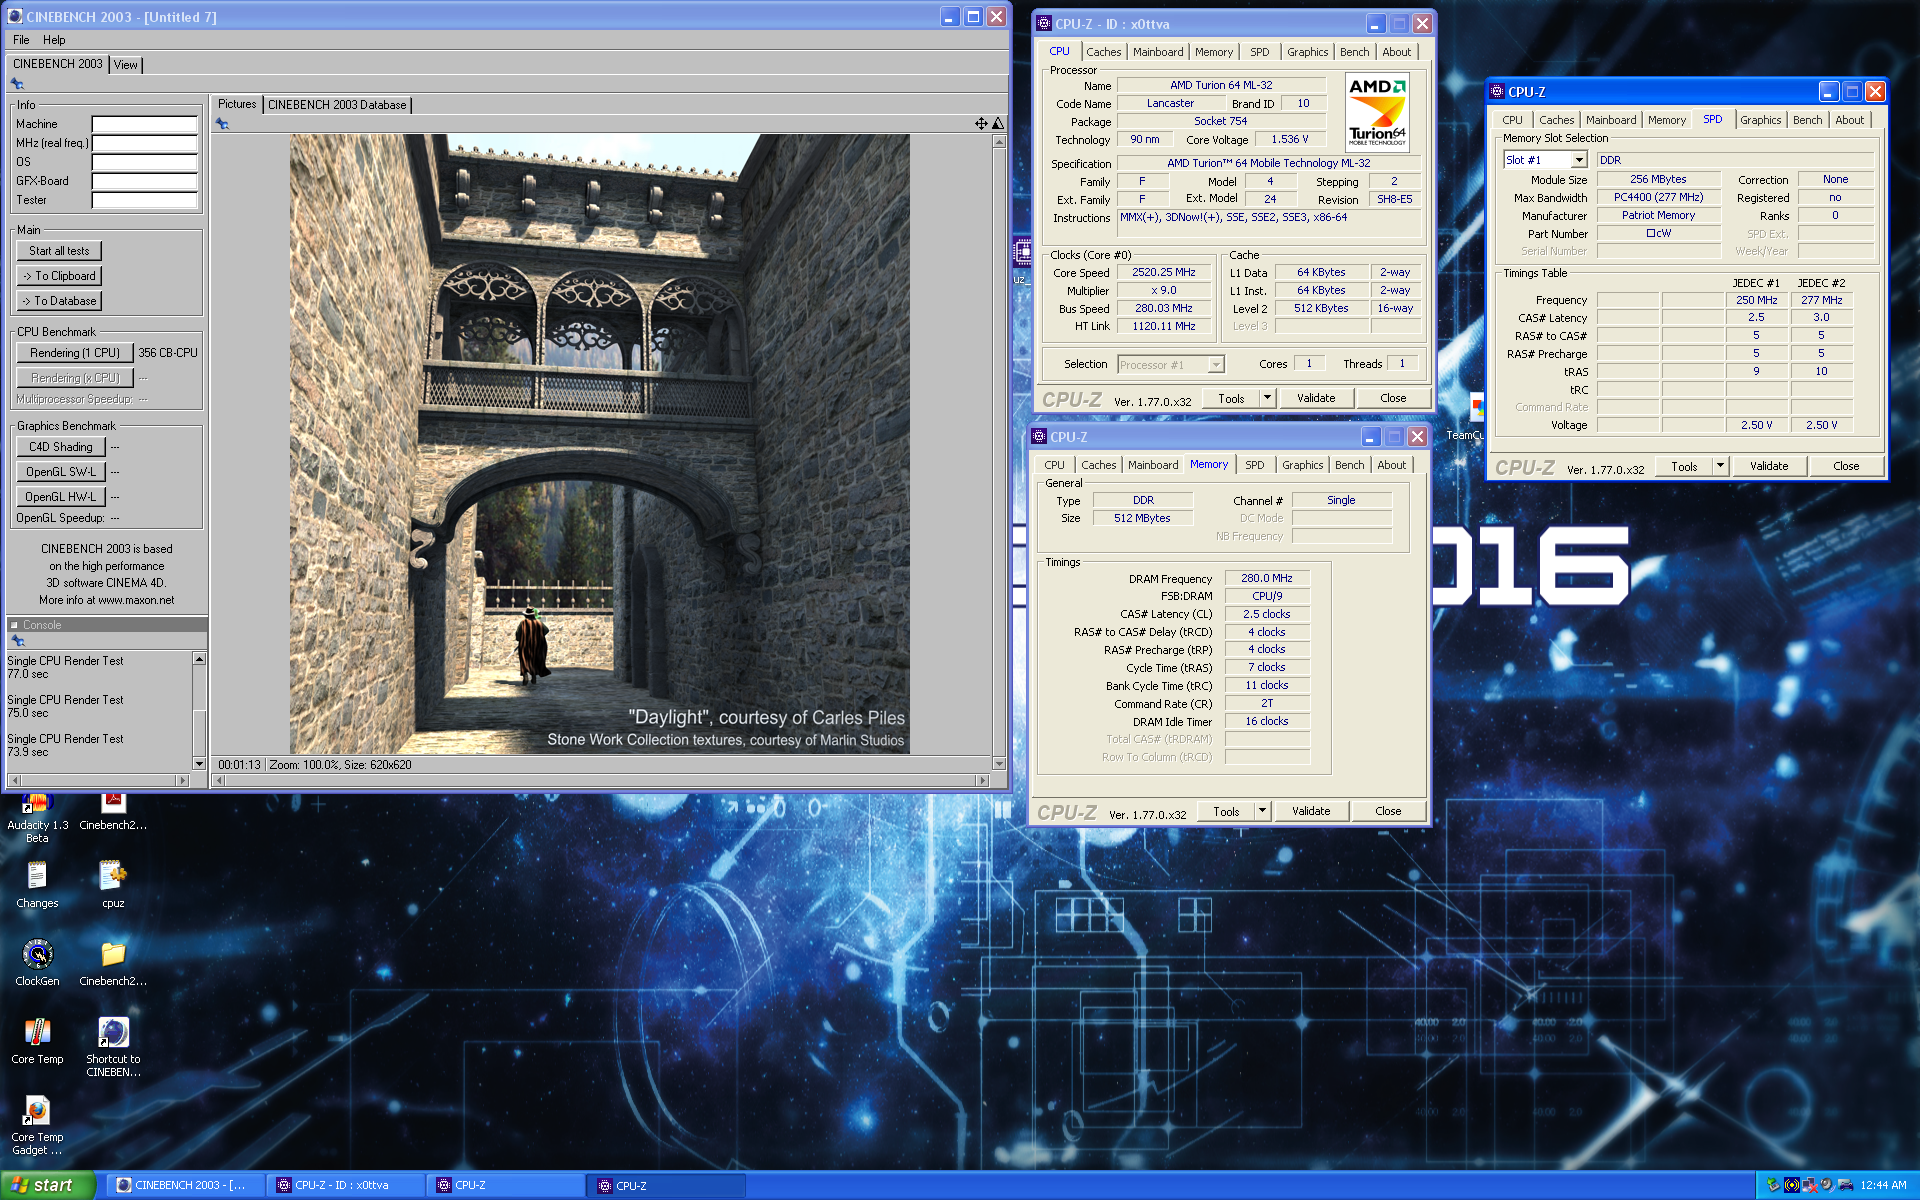
Task: Open Bench tab in CPU-Z x0ttva window
Action: pos(1354,52)
